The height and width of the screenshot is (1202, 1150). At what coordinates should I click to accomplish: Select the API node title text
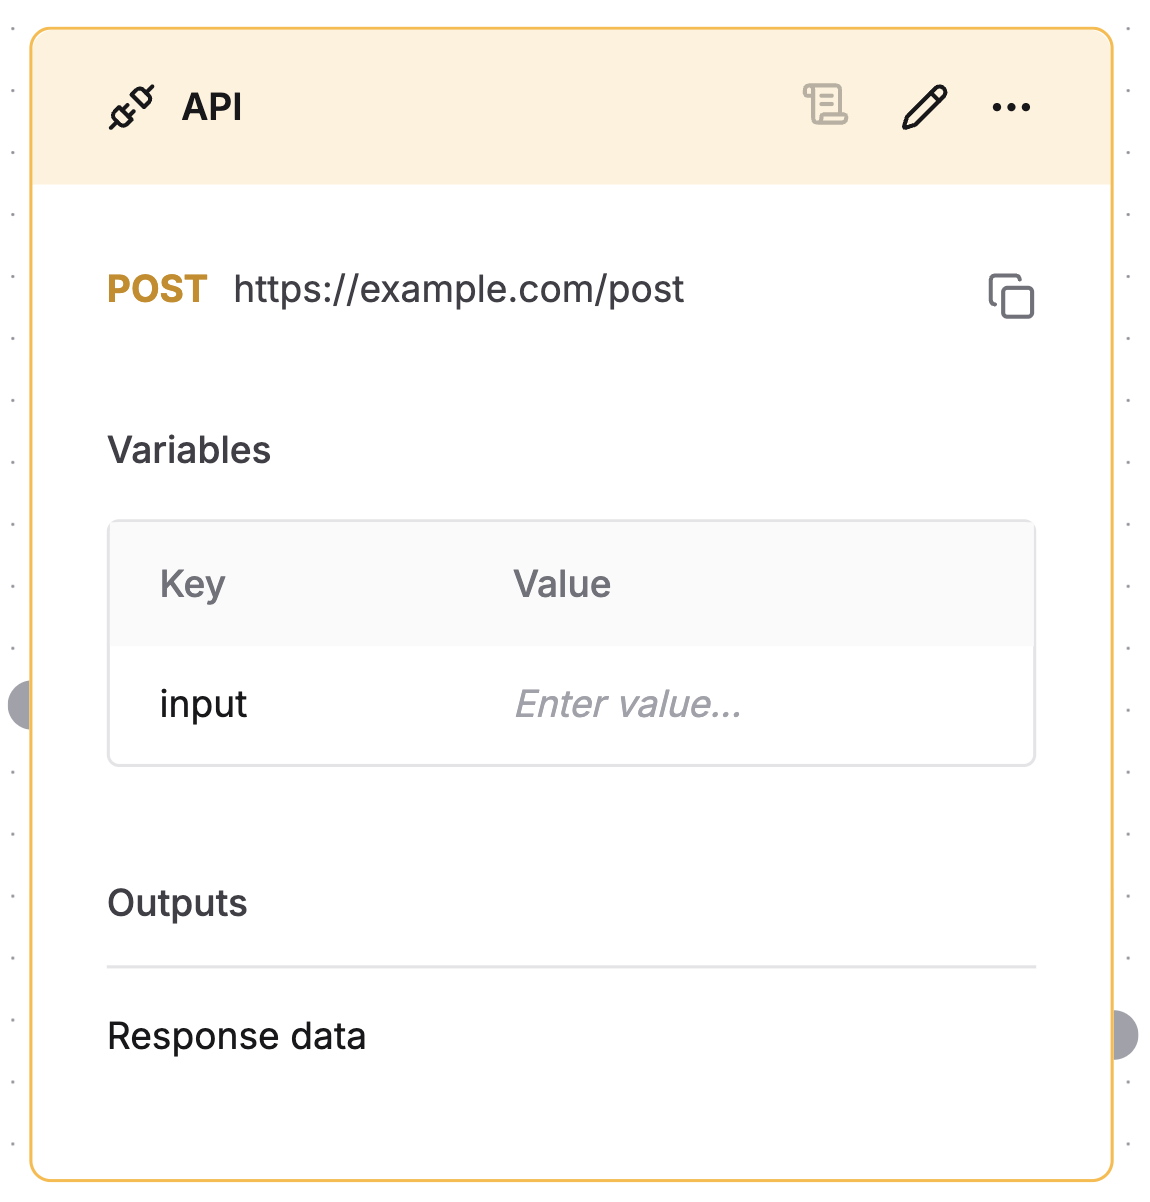tap(211, 106)
